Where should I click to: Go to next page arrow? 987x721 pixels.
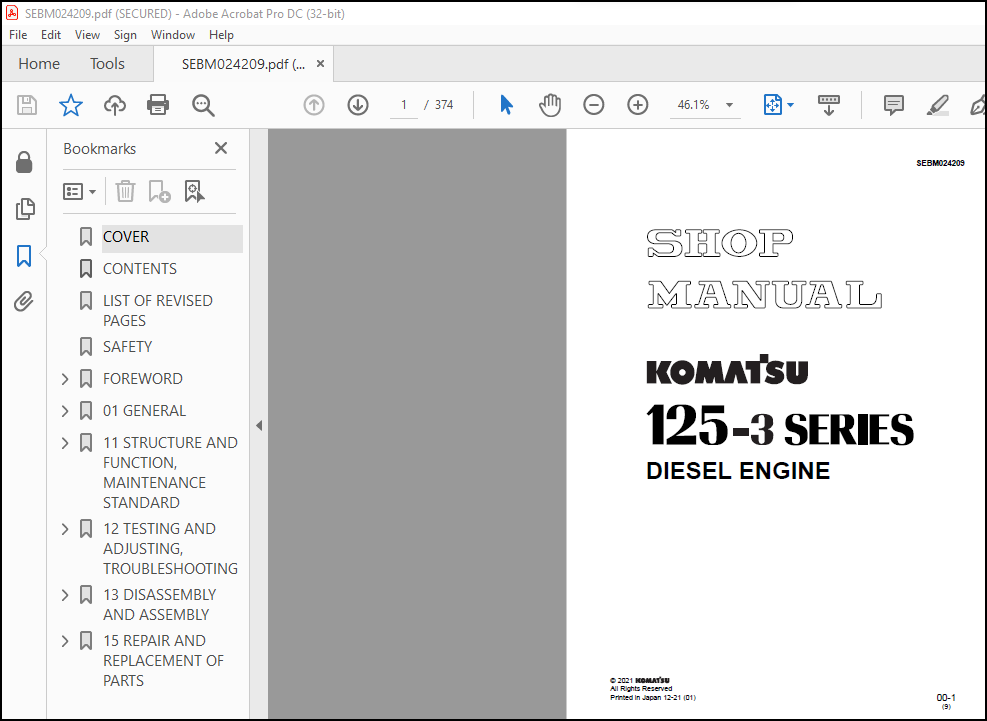(x=358, y=105)
